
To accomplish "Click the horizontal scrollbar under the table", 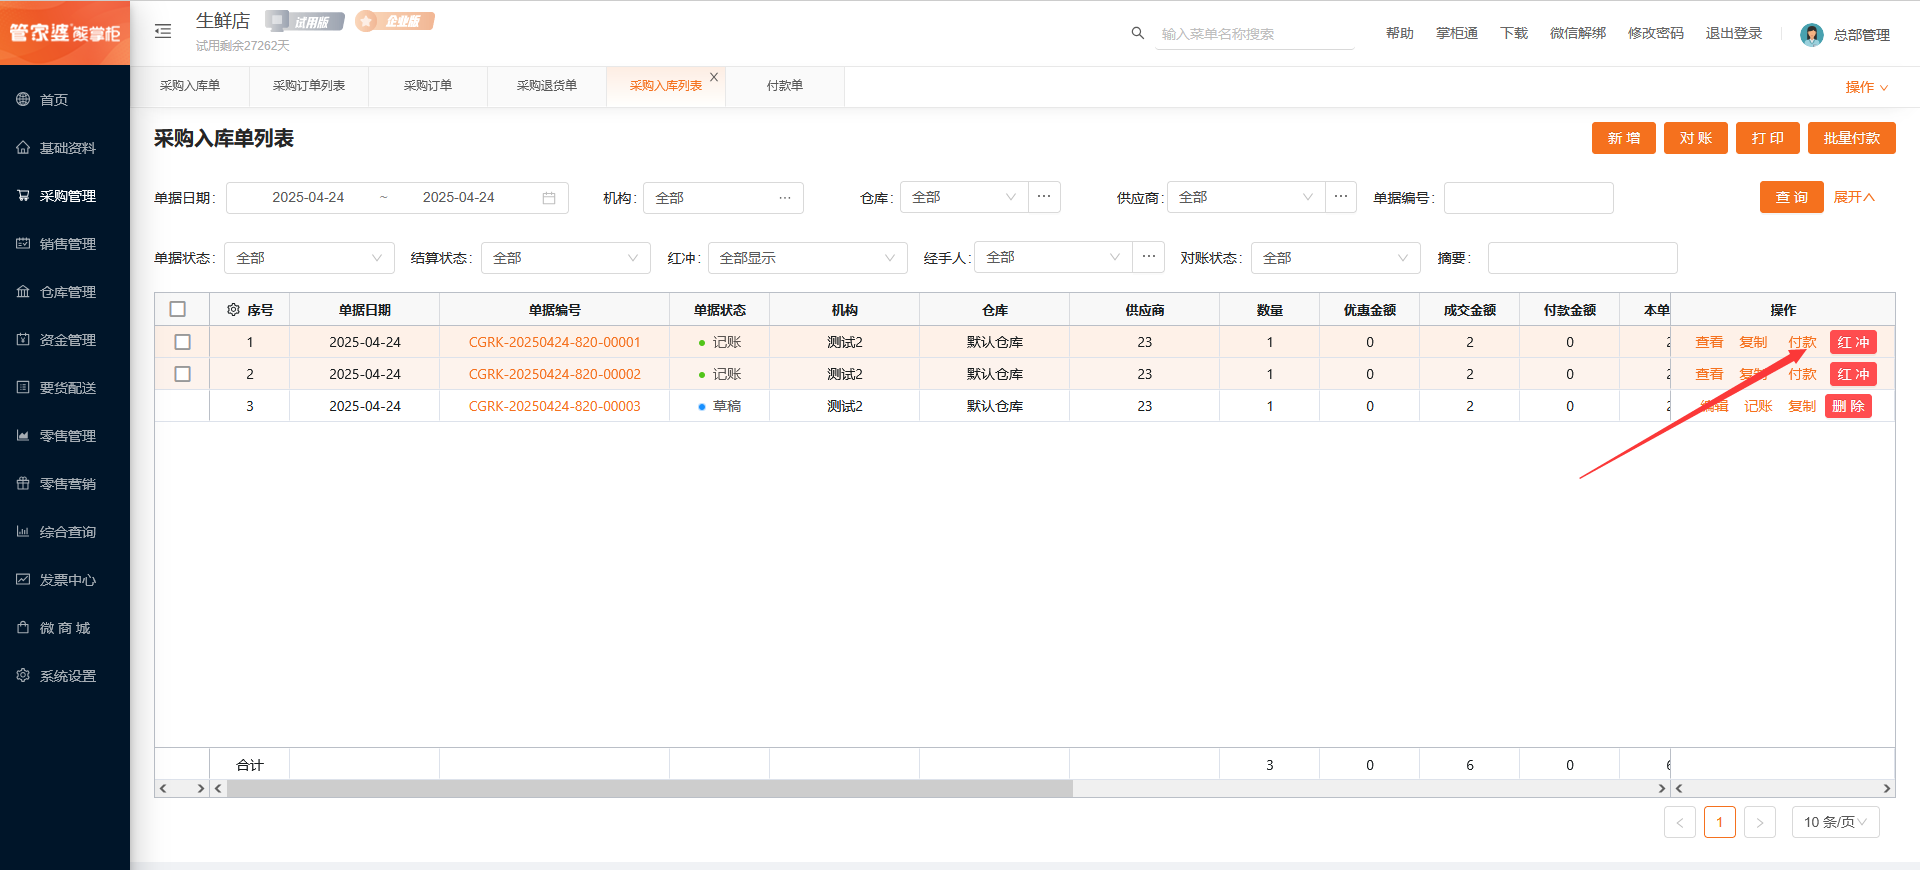I will [650, 789].
